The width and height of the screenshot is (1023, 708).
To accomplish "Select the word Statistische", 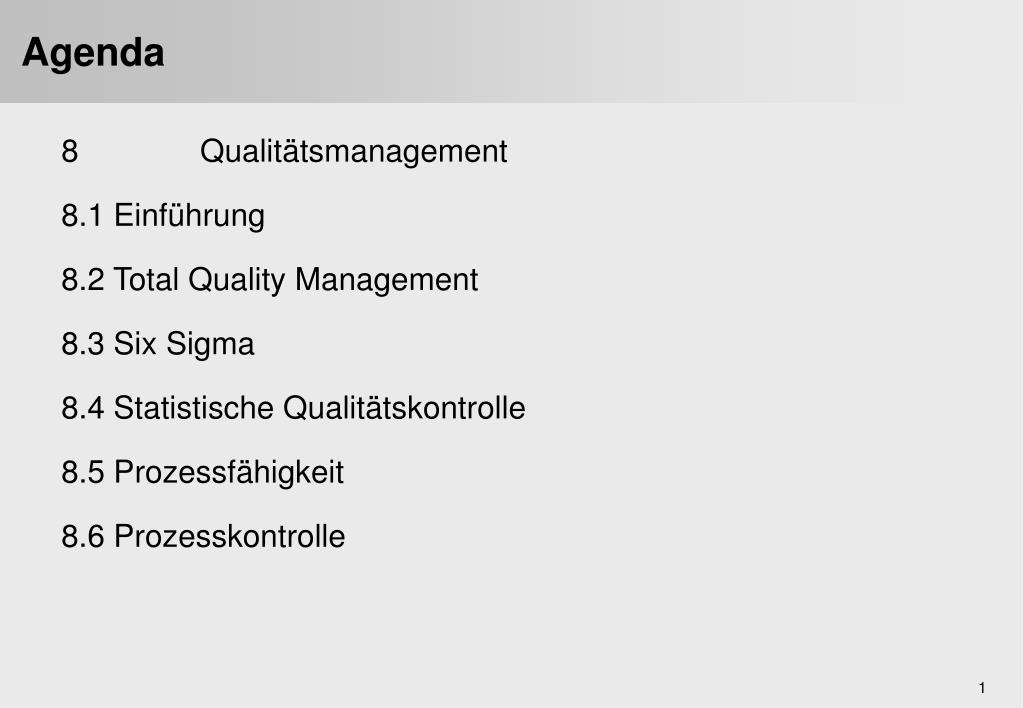I will (194, 408).
